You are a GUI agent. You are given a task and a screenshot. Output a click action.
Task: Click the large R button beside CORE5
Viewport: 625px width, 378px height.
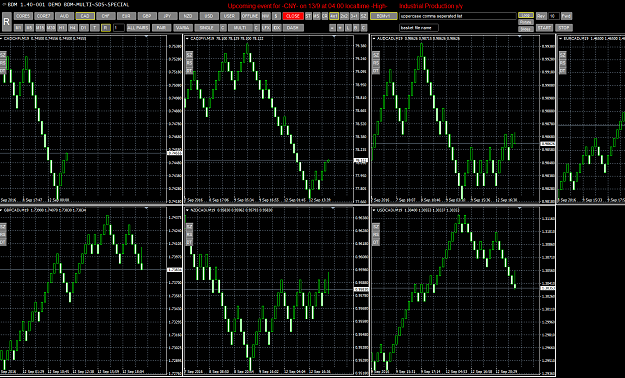coord(6,22)
